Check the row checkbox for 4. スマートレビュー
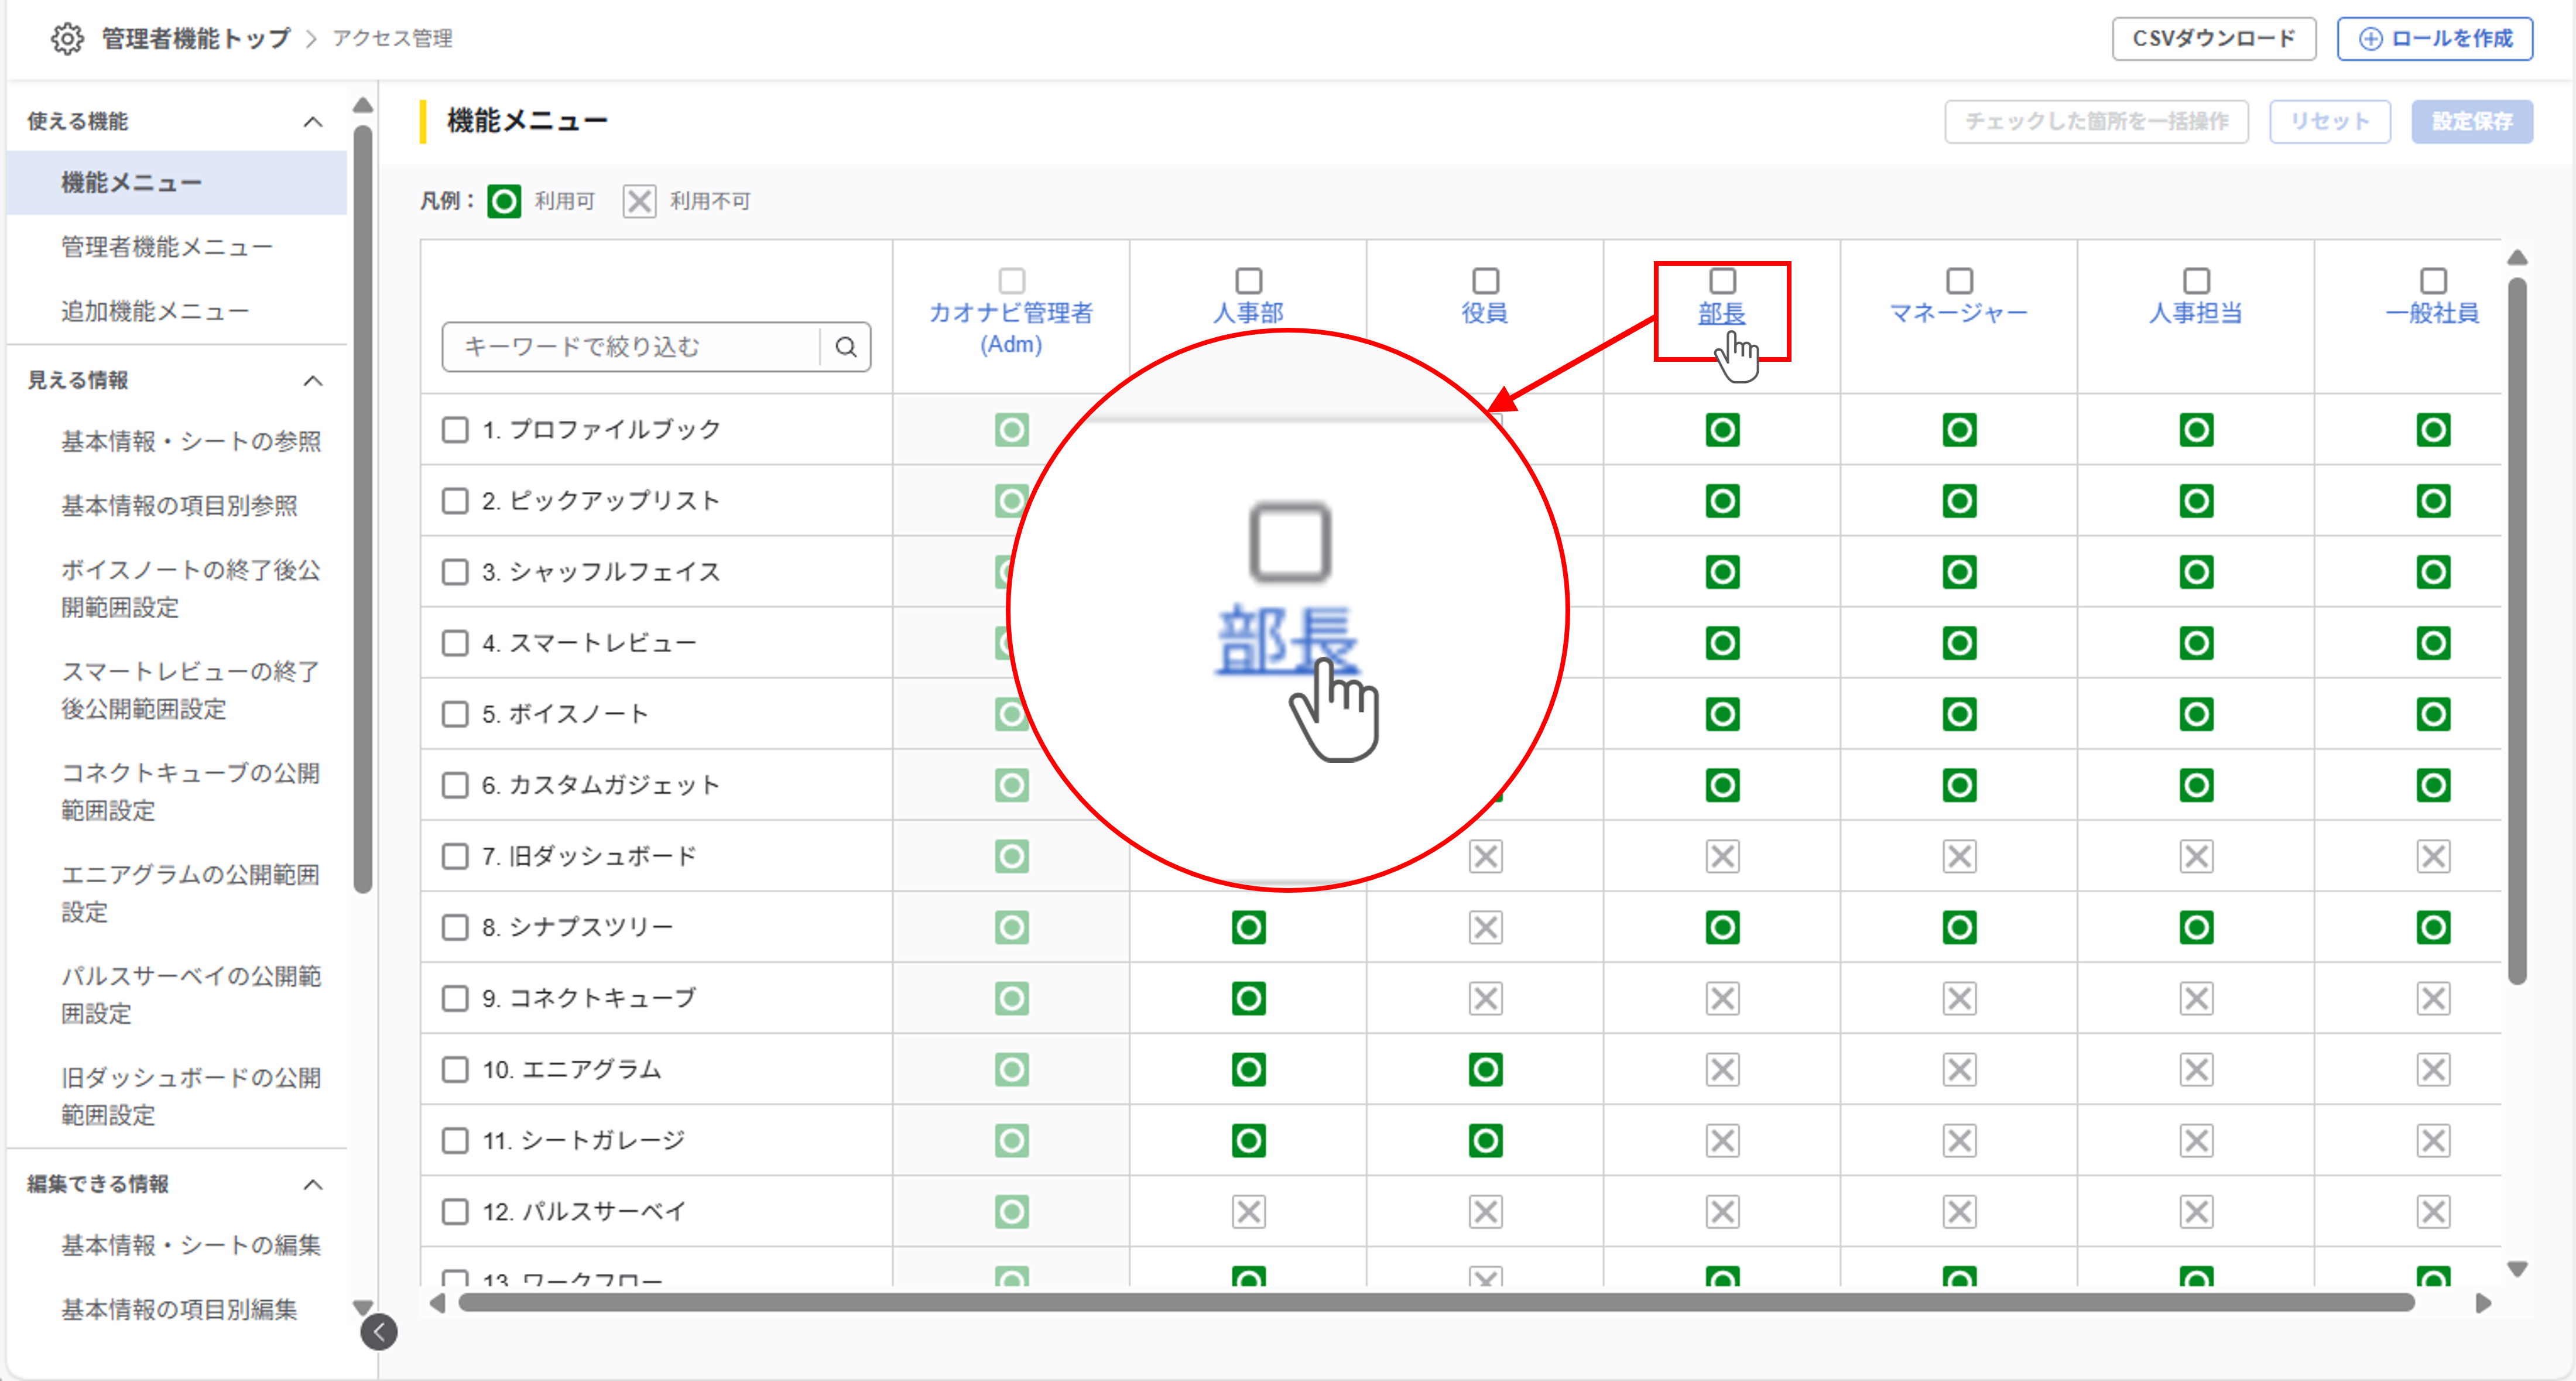Screen dimensions: 2576x1381 coord(455,642)
